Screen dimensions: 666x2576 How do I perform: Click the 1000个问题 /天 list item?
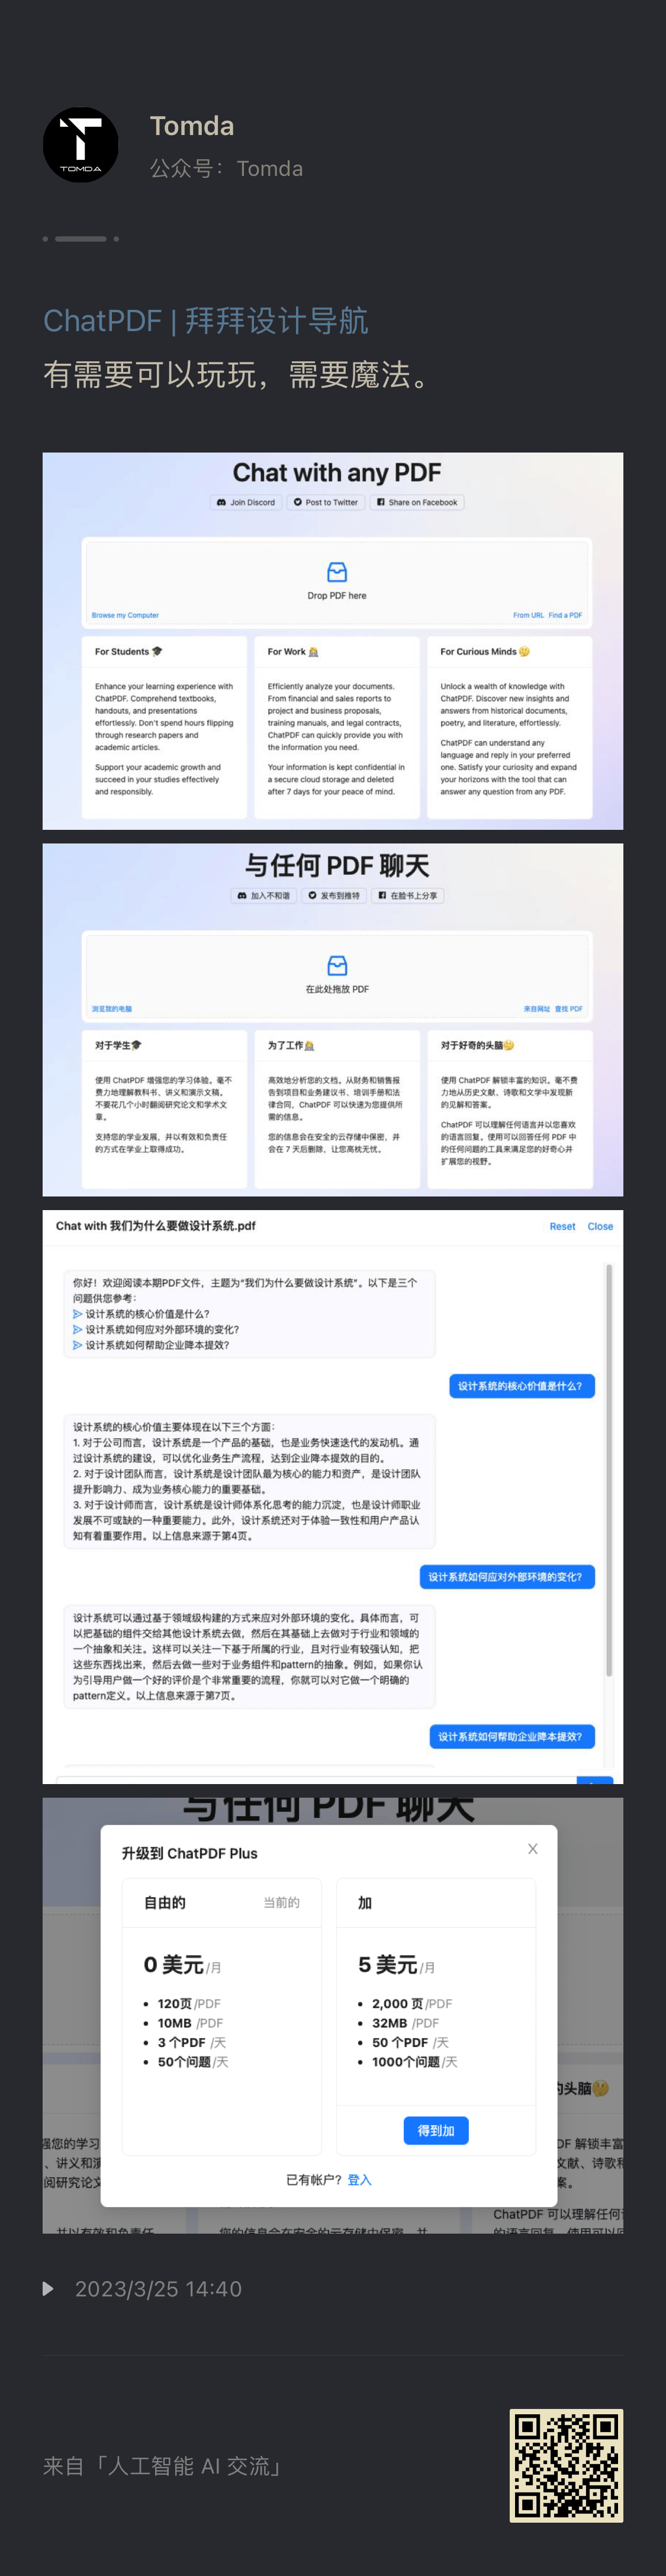point(414,2062)
